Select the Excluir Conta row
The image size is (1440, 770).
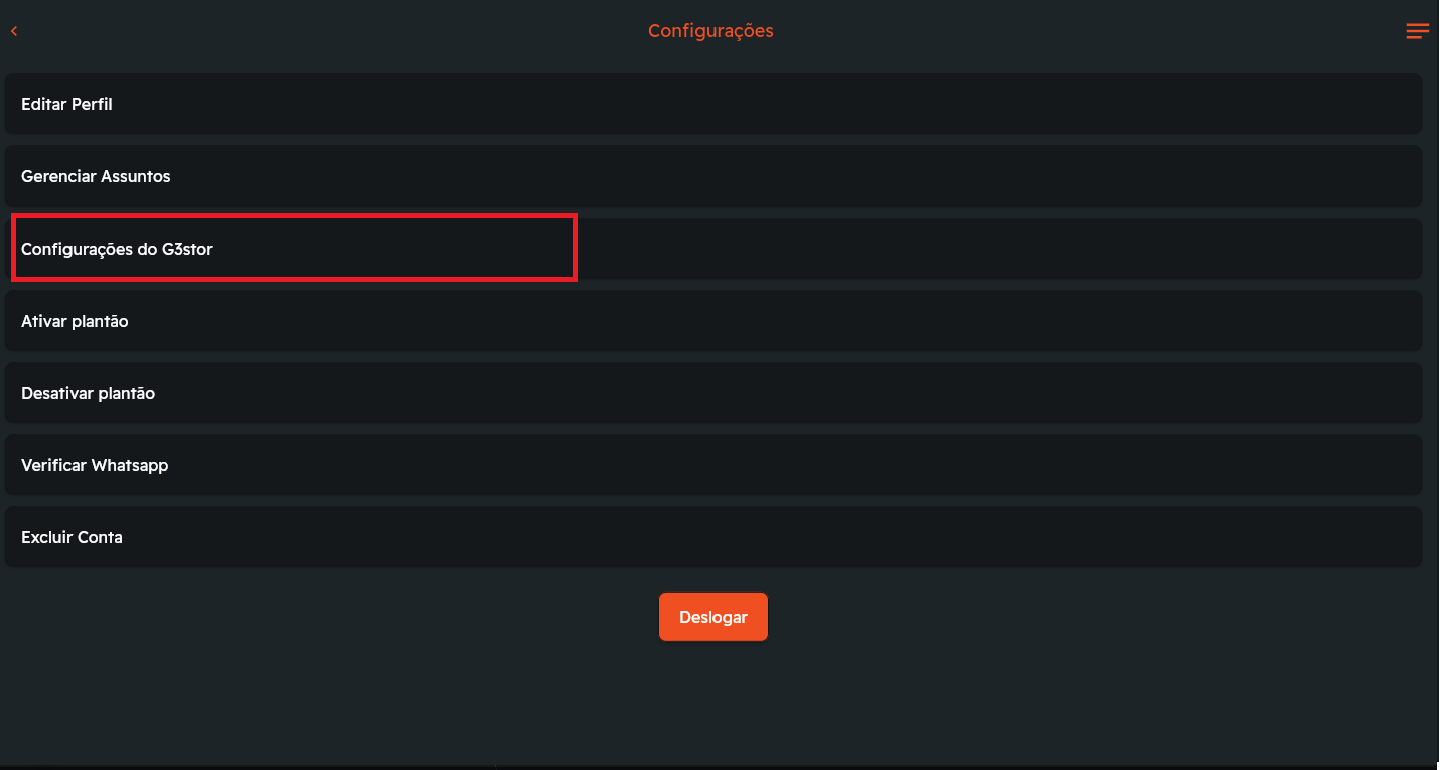click(712, 537)
